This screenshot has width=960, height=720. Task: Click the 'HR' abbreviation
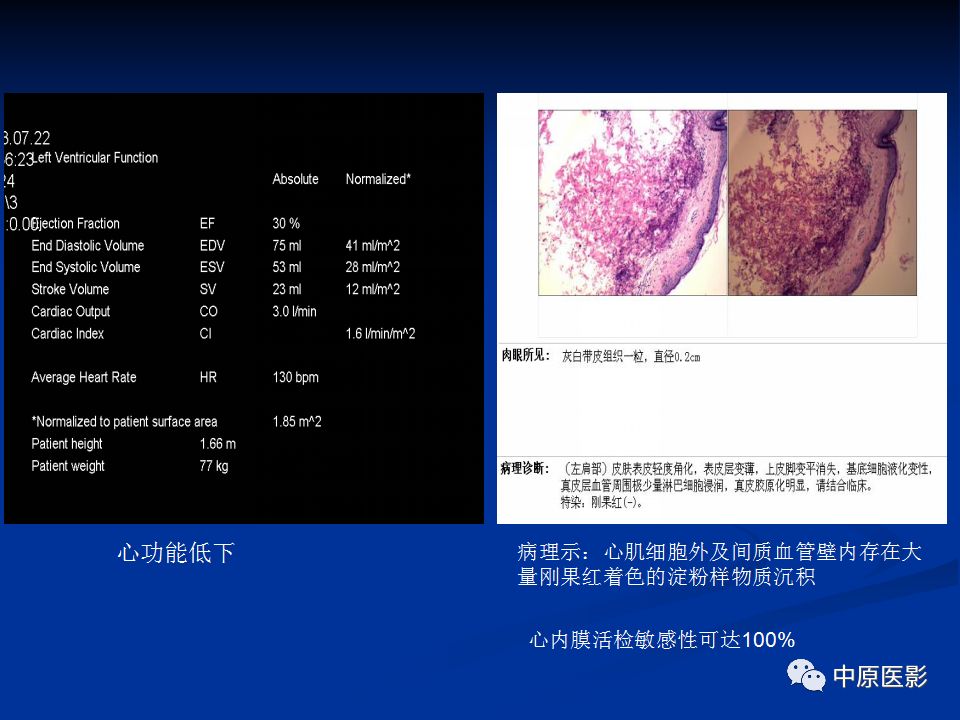pyautogui.click(x=208, y=378)
